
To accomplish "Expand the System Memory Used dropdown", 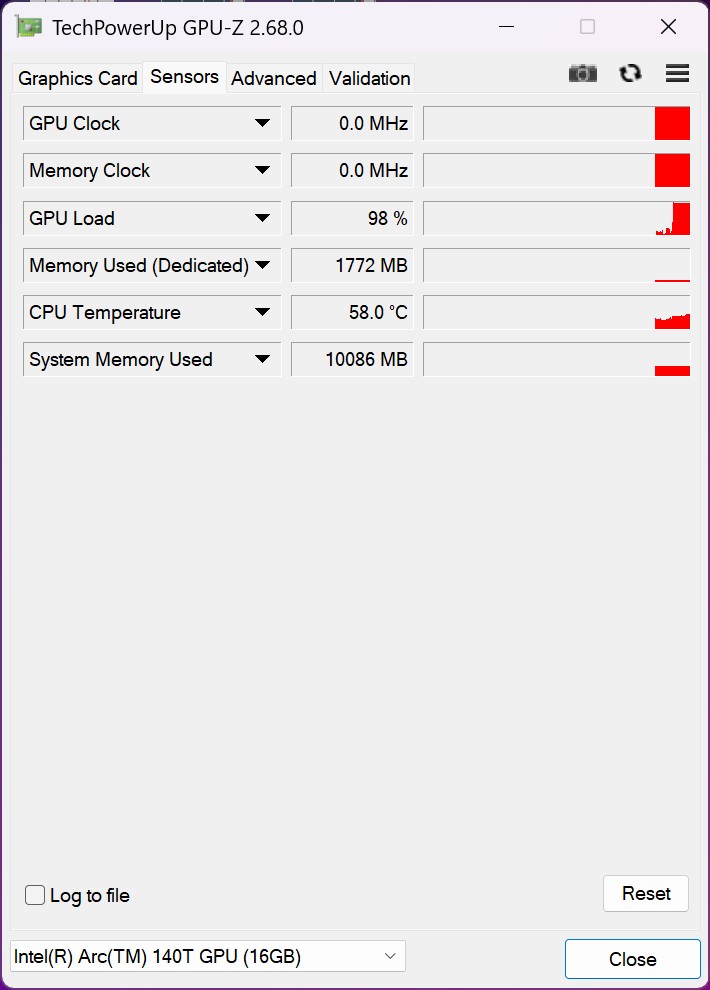I will pos(262,359).
